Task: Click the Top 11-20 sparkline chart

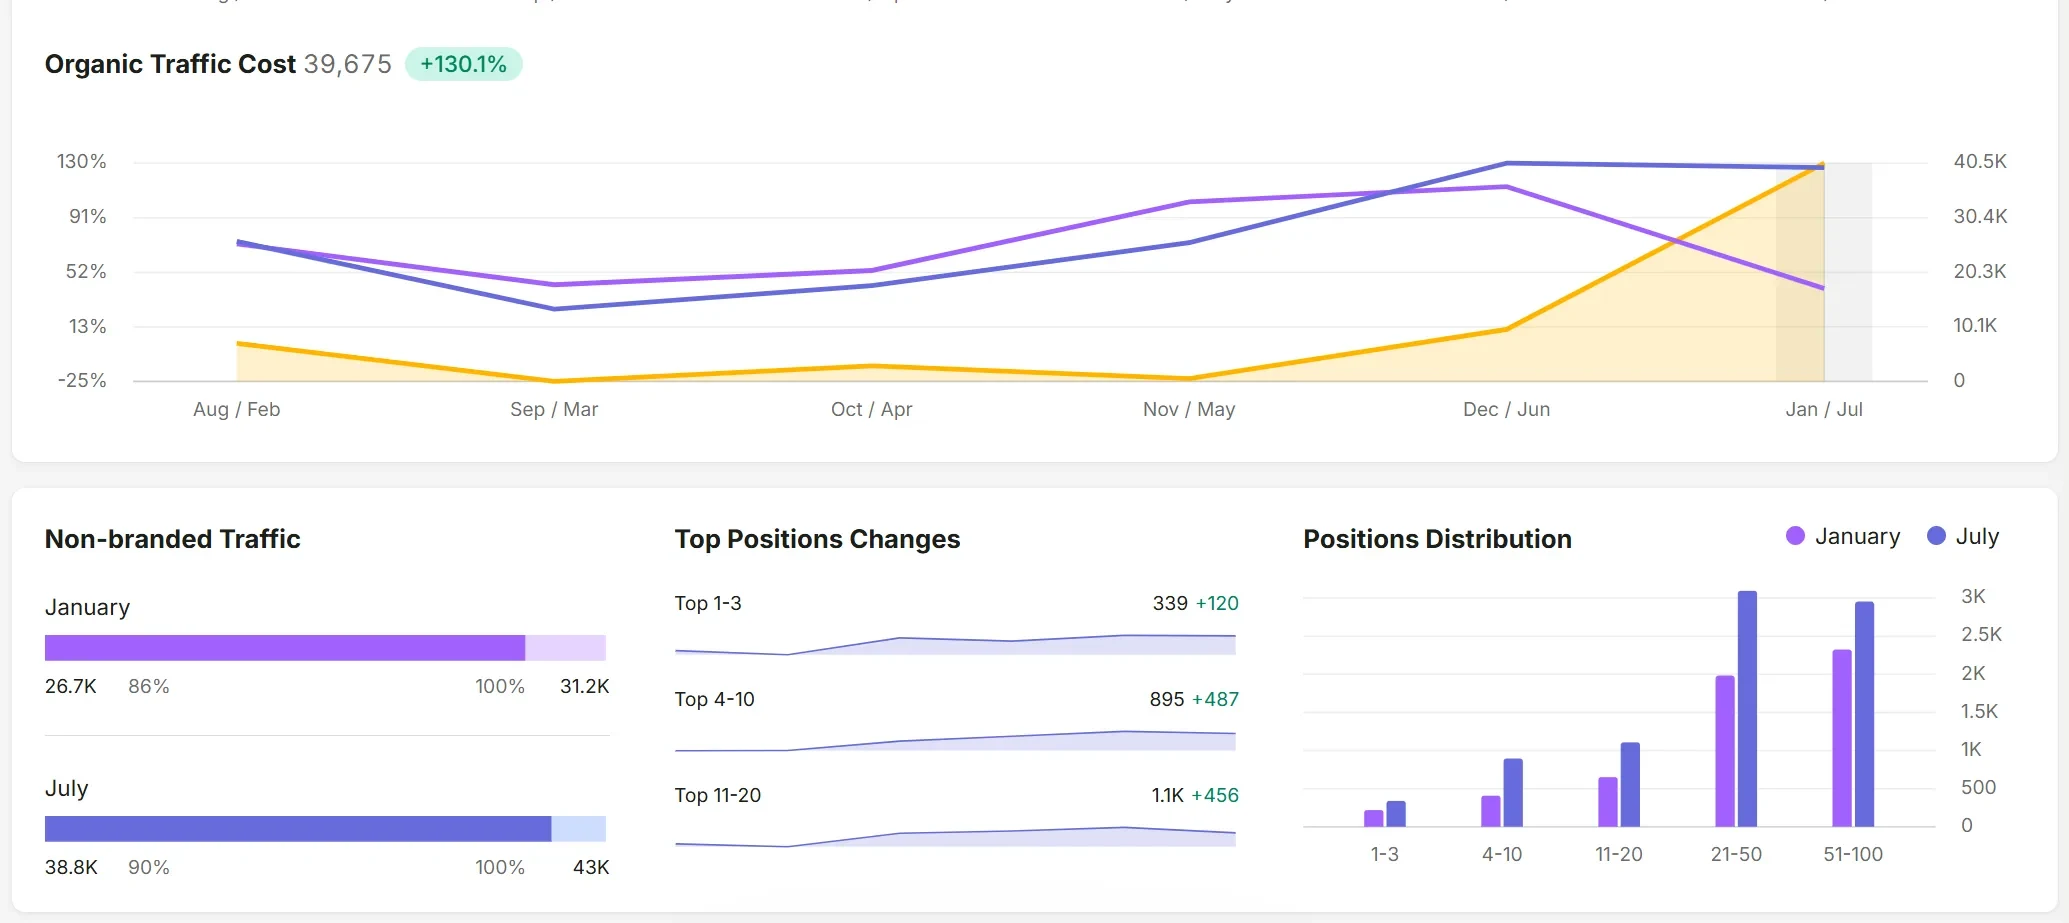Action: click(955, 837)
